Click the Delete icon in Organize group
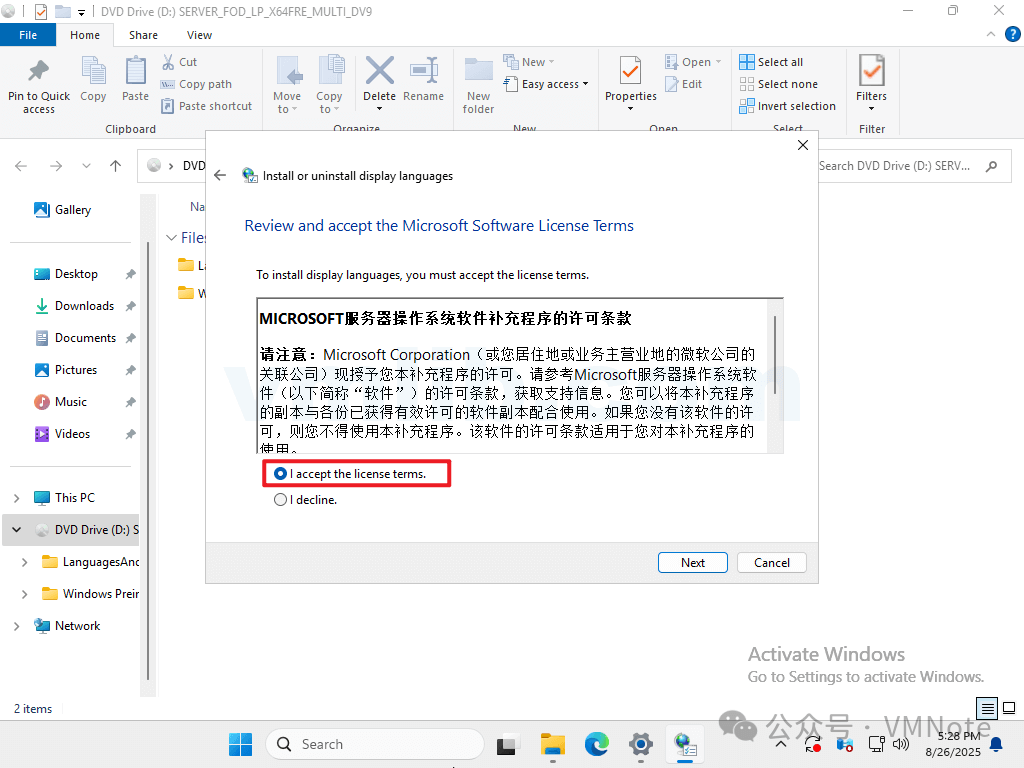Image resolution: width=1024 pixels, height=768 pixels. (x=379, y=72)
